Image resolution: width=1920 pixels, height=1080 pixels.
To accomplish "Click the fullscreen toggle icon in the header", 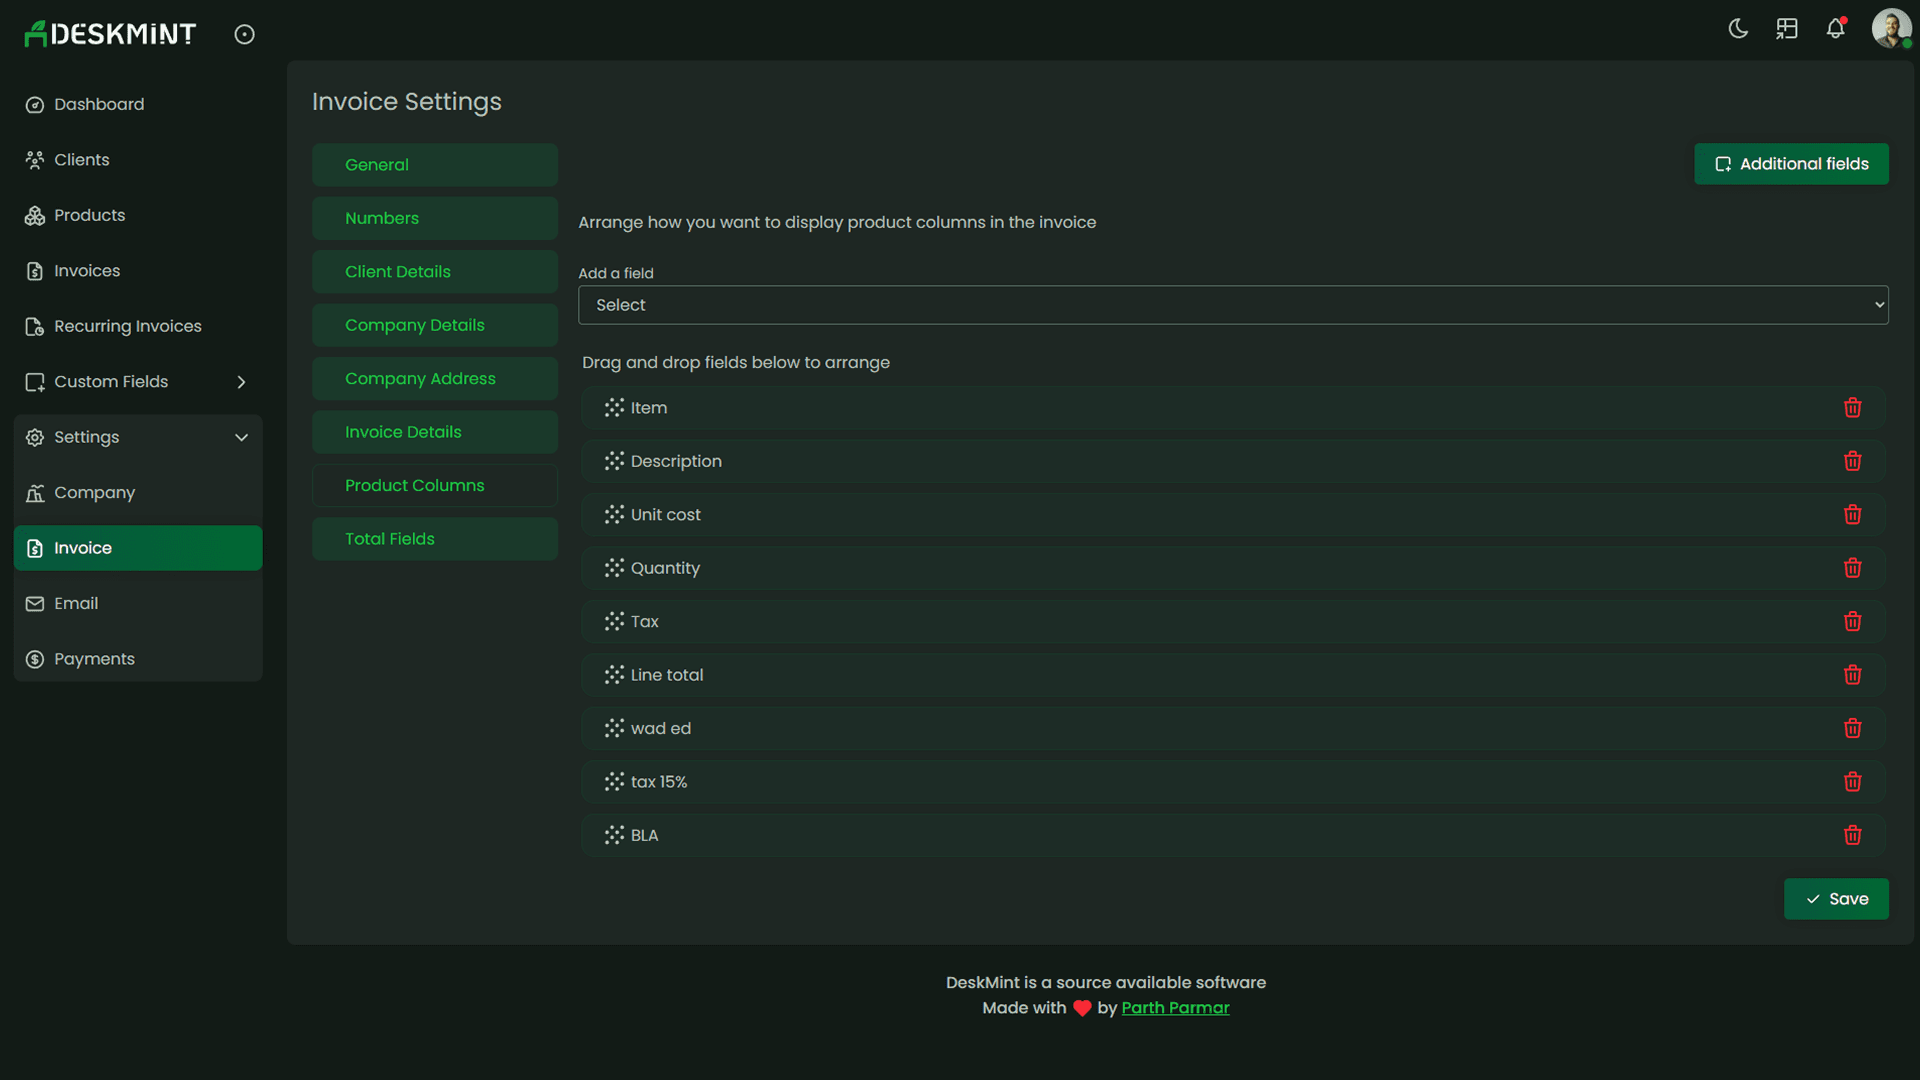I will pyautogui.click(x=1787, y=28).
